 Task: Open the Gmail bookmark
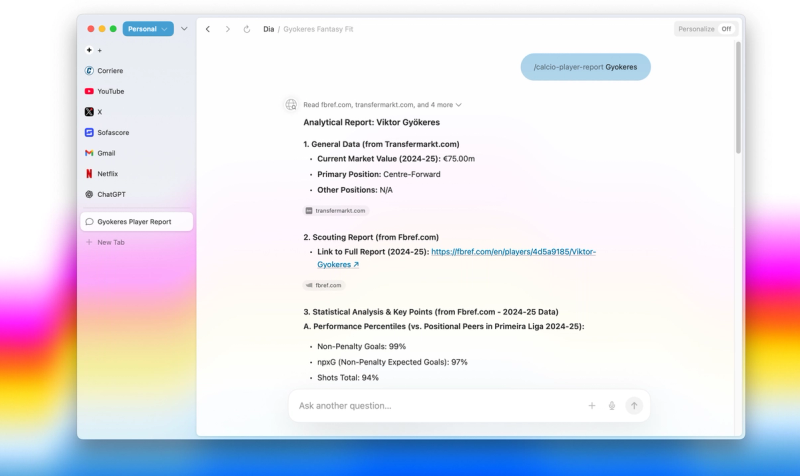pos(100,153)
